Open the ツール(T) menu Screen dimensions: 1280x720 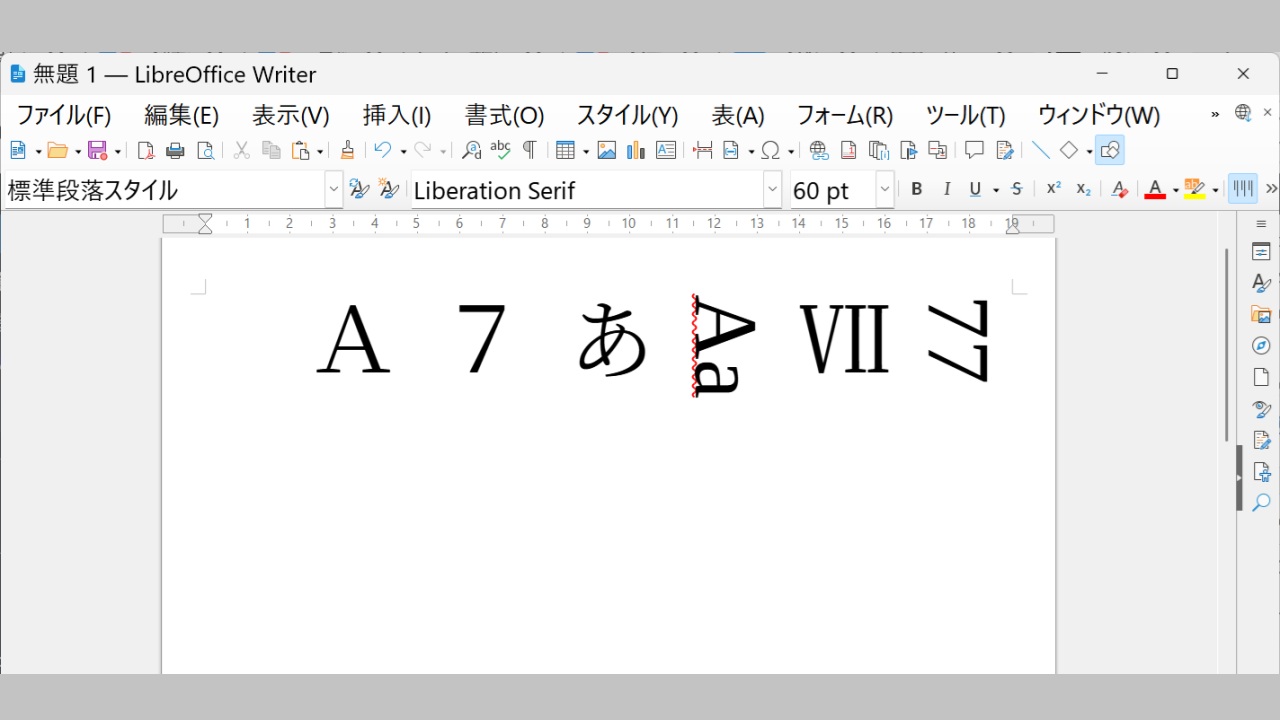pos(963,115)
